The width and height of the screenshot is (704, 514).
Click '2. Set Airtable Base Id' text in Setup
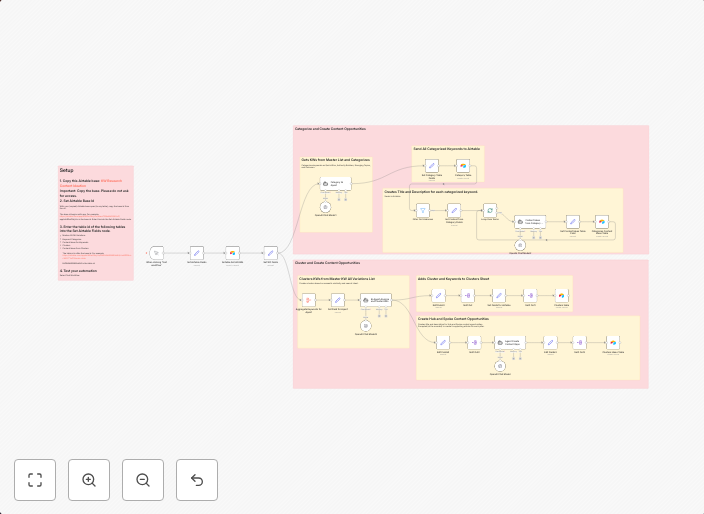click(x=77, y=201)
